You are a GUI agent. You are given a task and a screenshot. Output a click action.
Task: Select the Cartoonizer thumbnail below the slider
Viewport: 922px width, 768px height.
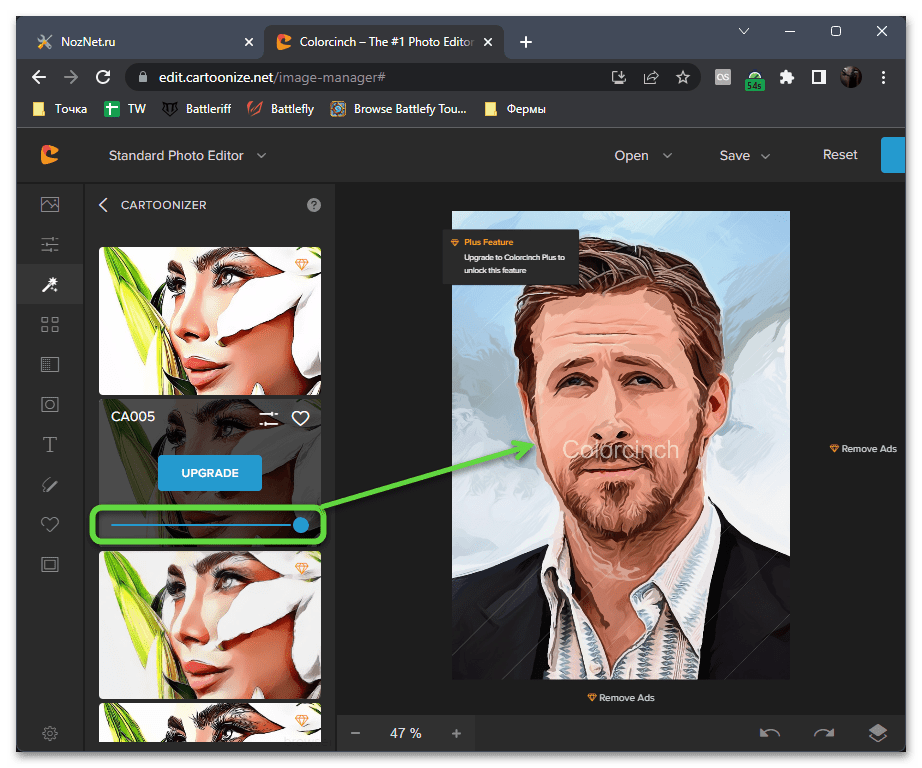coord(210,625)
